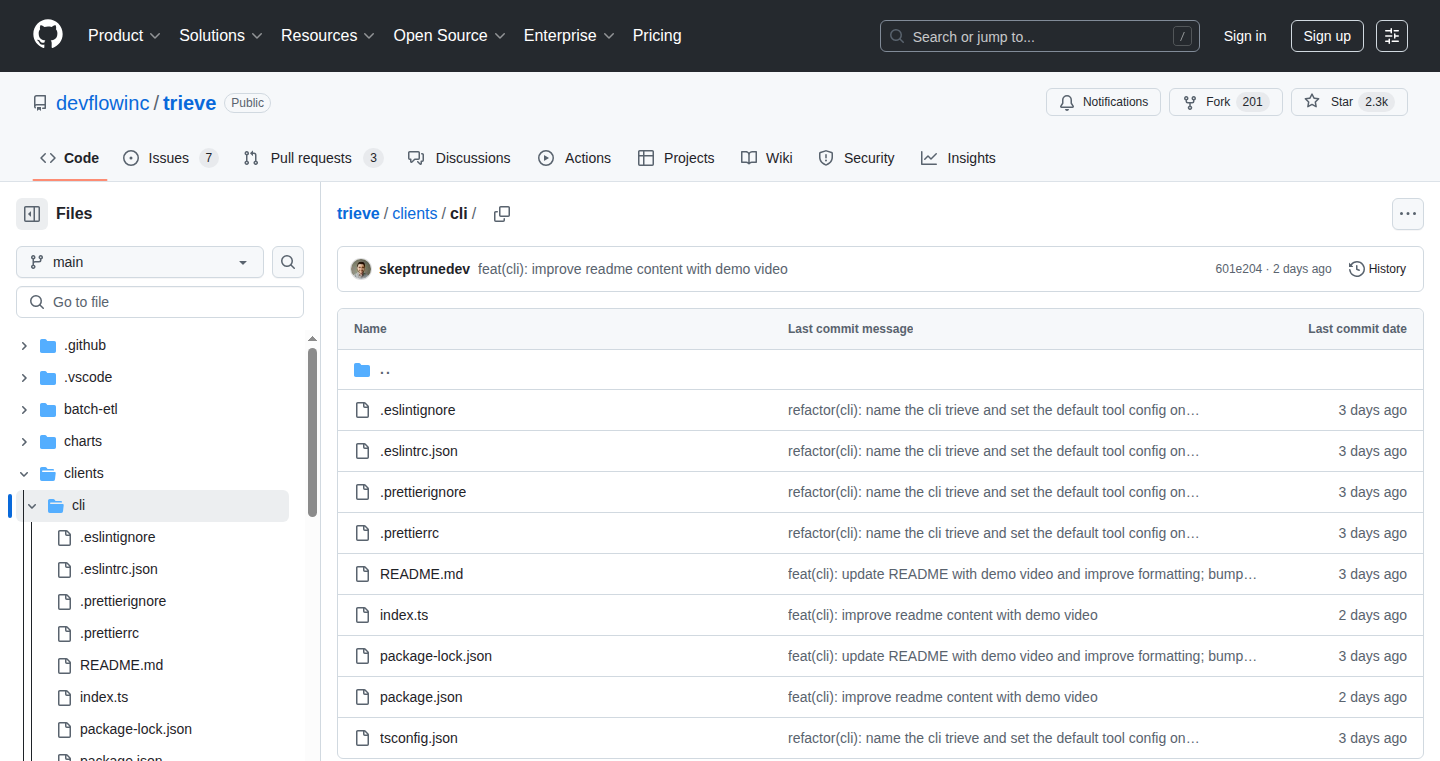Go to Pricing page
This screenshot has height=761, width=1440.
(657, 35)
